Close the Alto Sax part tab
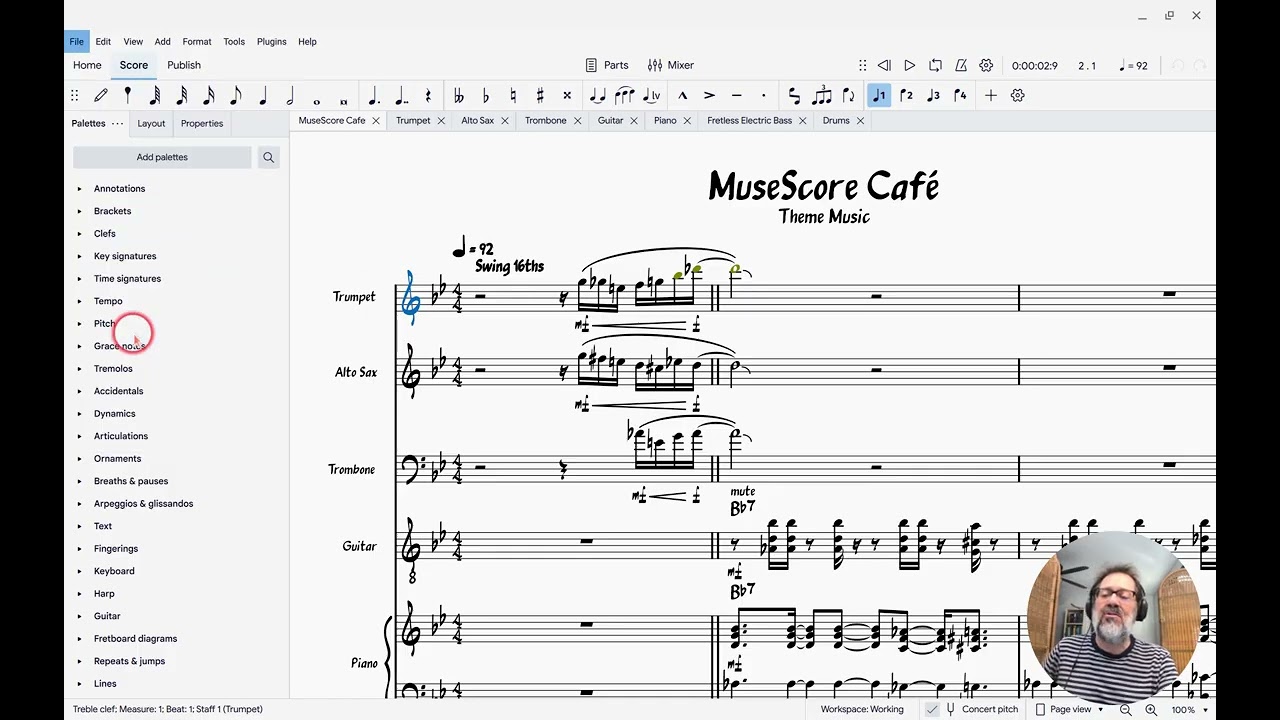 [505, 121]
